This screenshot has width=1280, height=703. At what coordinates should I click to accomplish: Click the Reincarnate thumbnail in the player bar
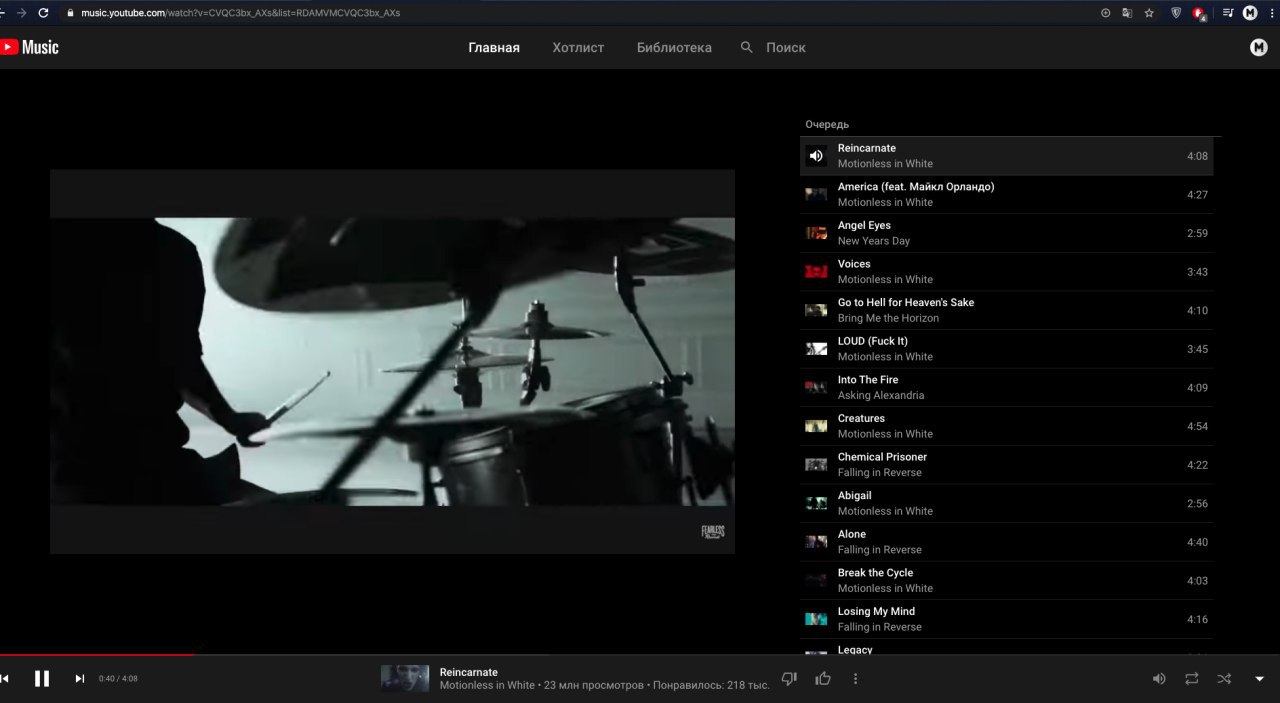(405, 678)
